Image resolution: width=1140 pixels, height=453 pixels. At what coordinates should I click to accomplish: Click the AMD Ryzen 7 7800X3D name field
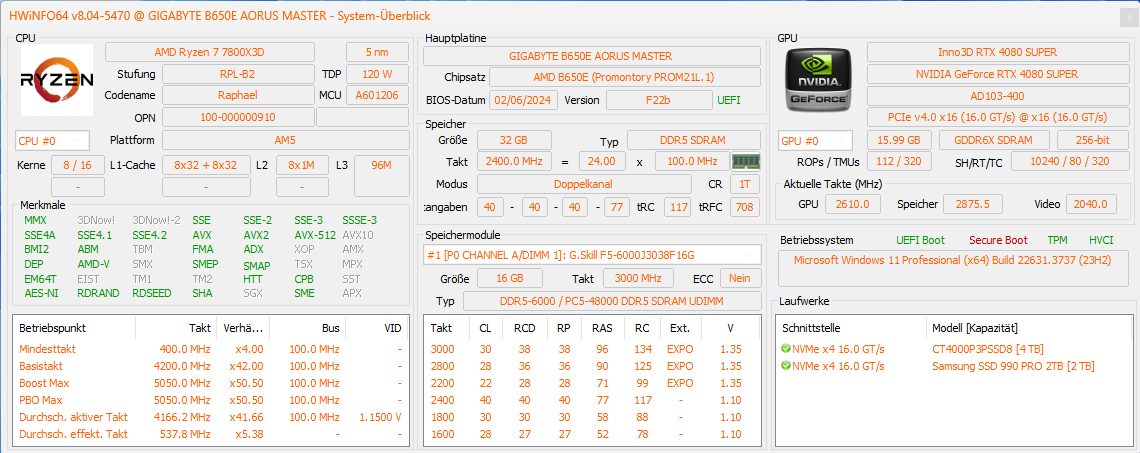[210, 52]
